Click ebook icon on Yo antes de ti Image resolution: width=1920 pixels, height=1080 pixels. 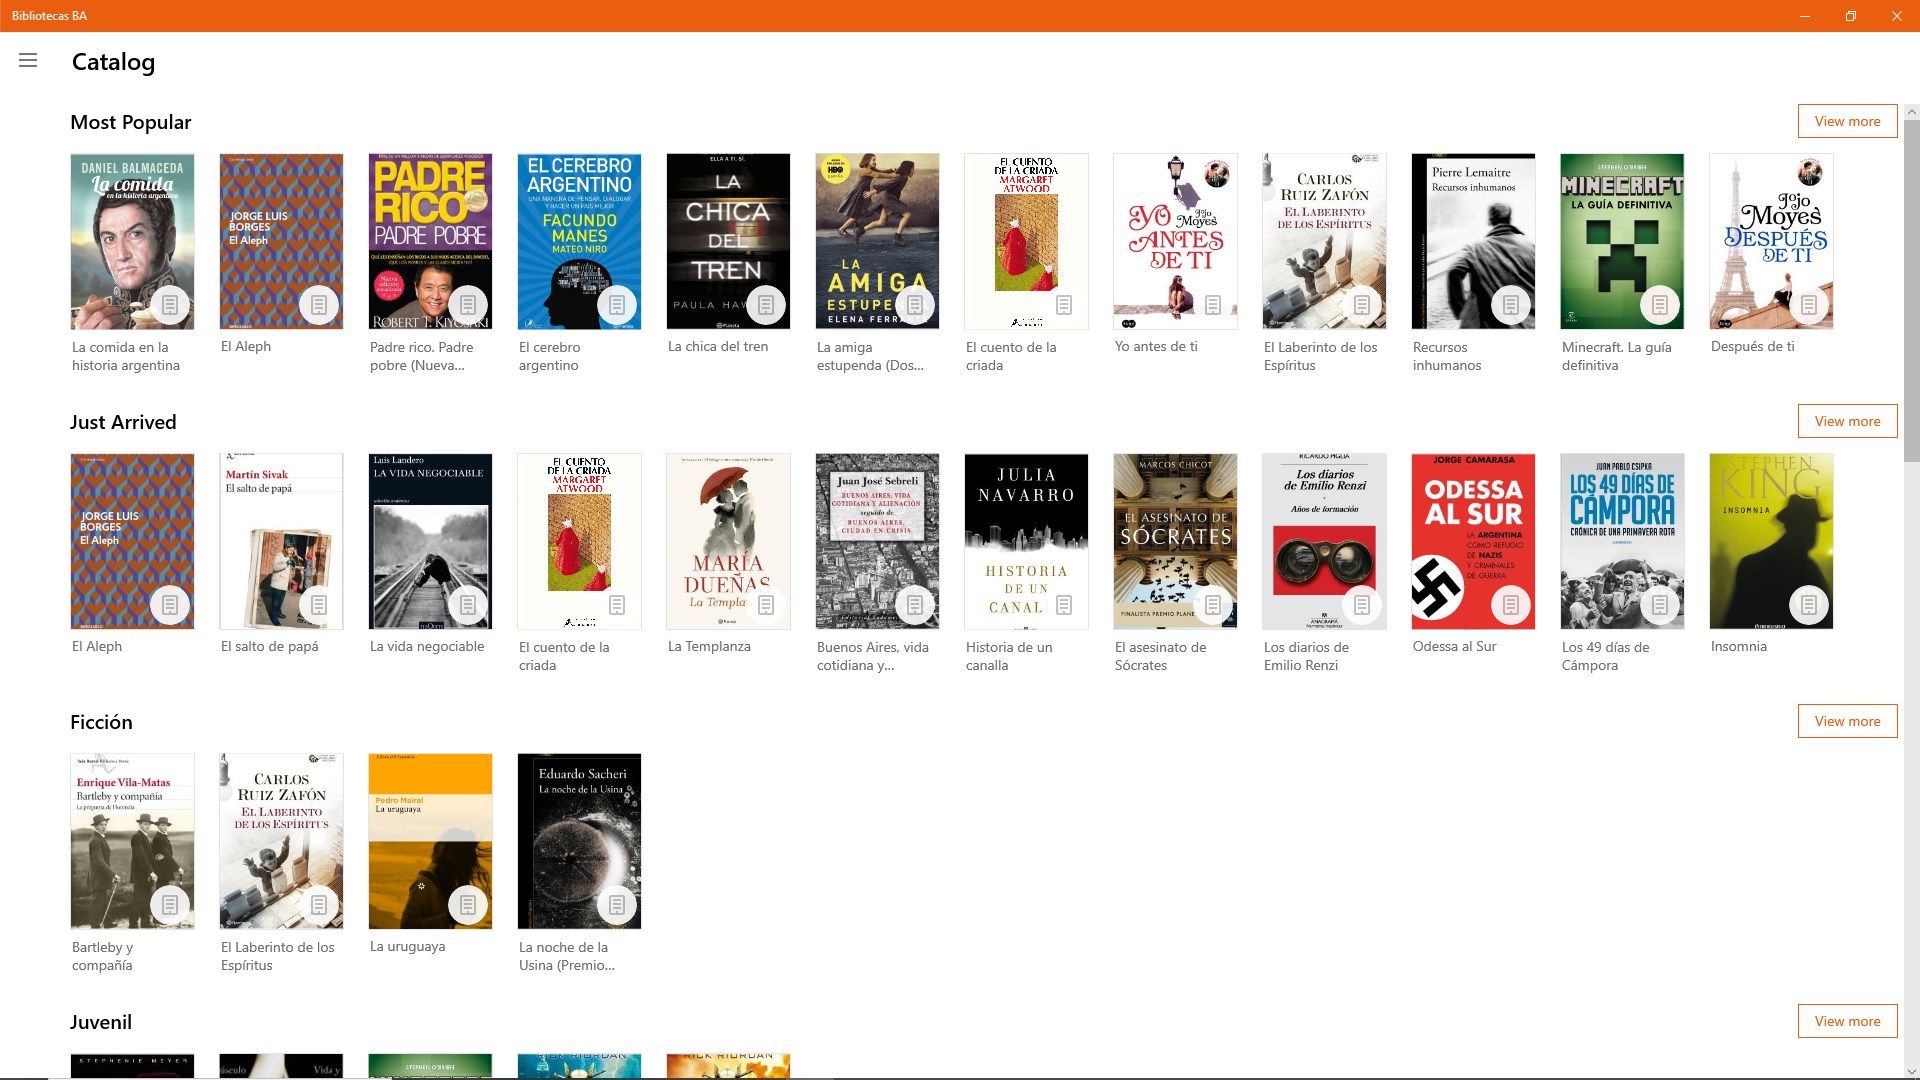(x=1213, y=305)
